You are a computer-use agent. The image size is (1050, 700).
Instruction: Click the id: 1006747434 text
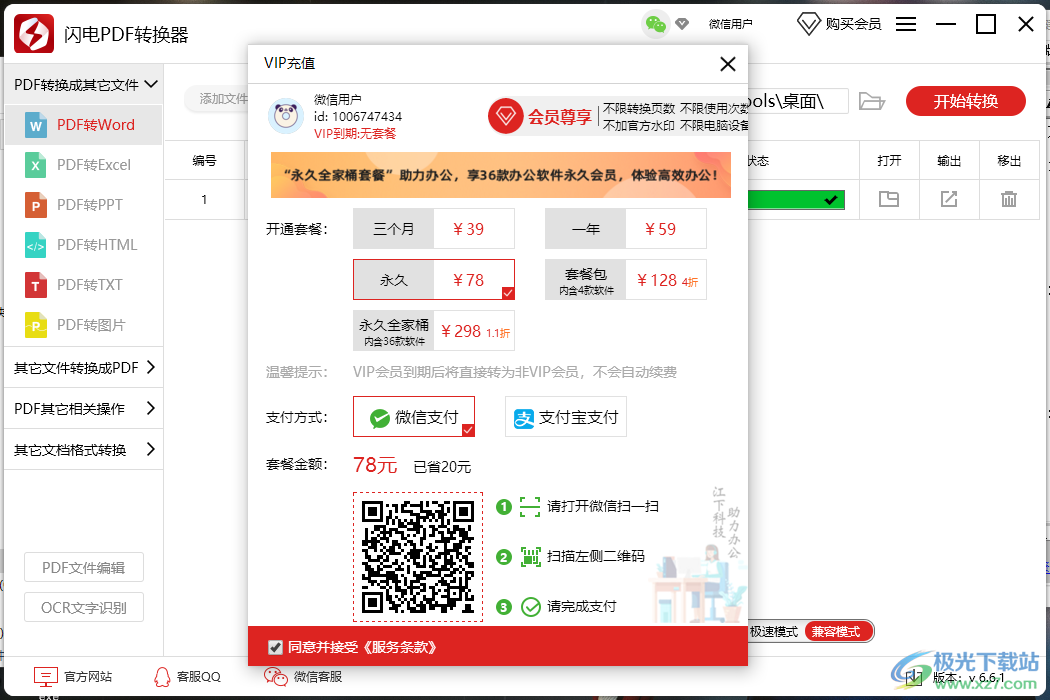[358, 117]
